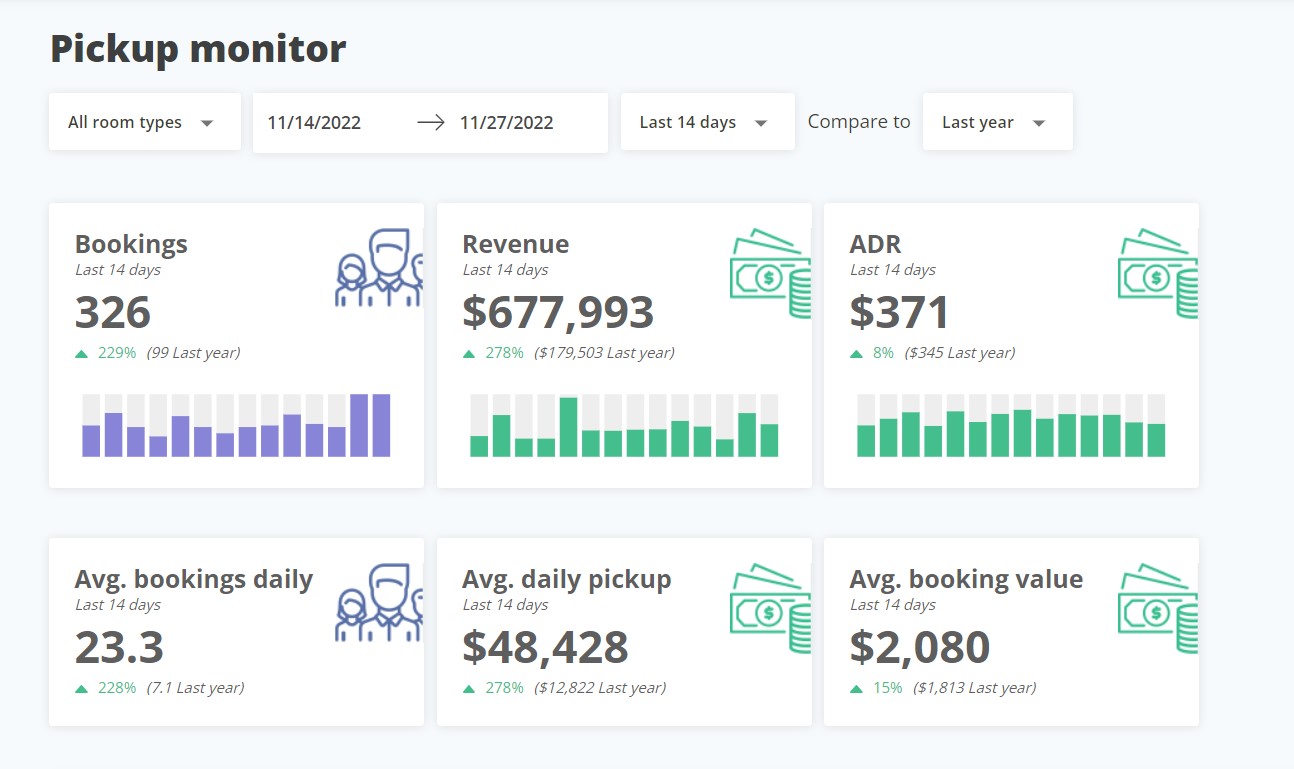Click the green up-arrow beside 229%

coord(82,352)
